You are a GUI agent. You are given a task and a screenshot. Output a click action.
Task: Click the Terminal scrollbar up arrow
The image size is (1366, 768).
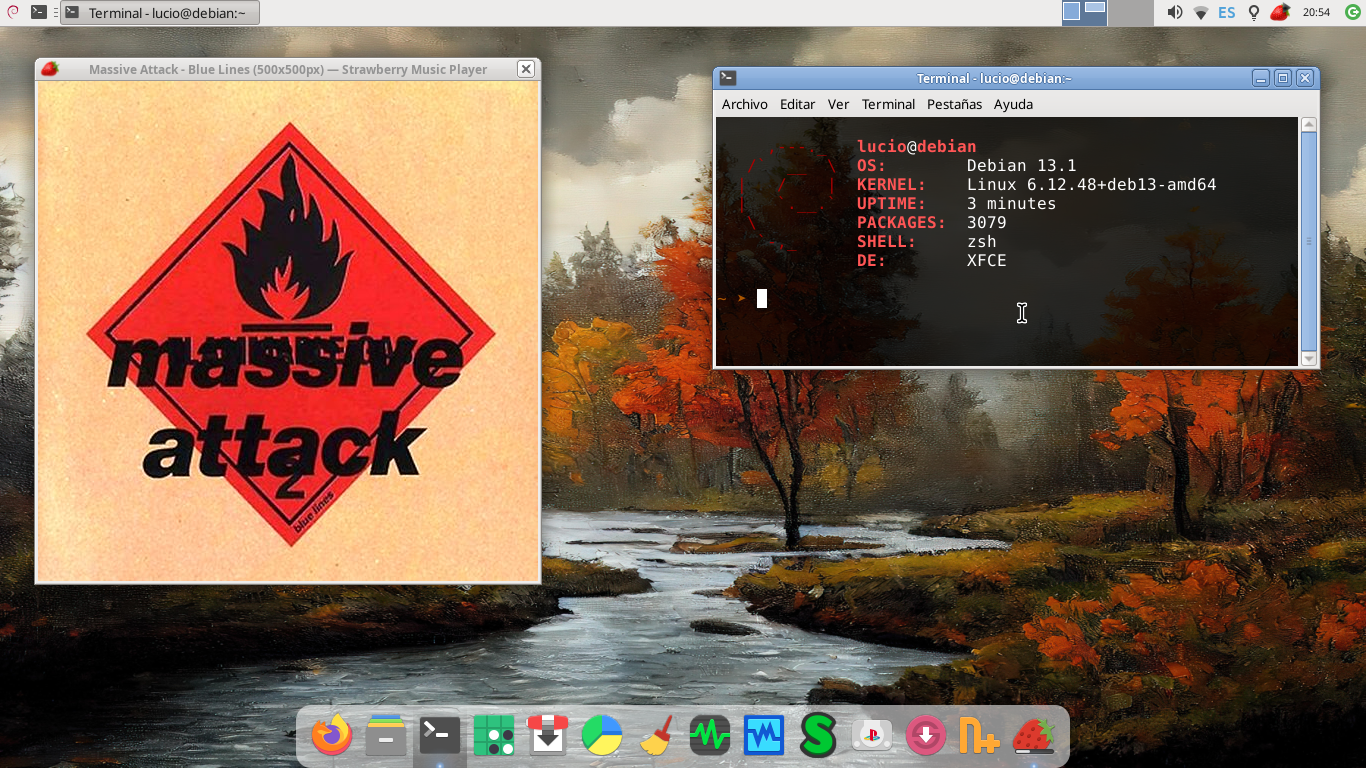[x=1309, y=124]
